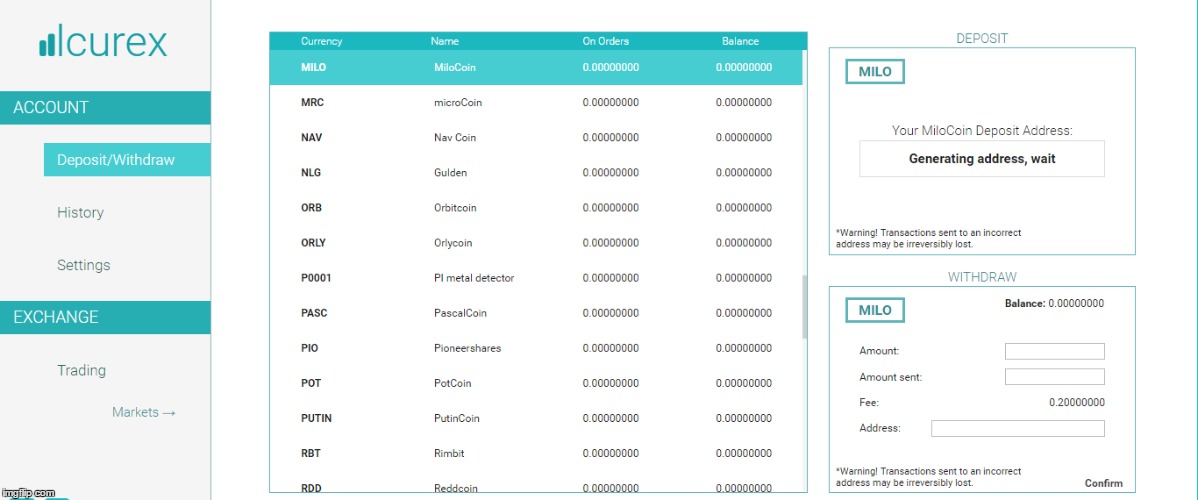
Task: Open the ACCOUNT section header
Action: [x=105, y=108]
